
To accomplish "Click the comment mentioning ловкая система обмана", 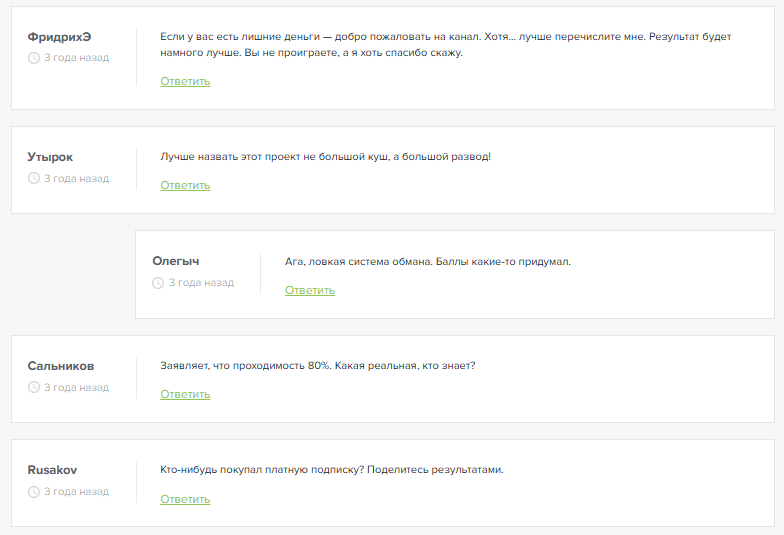I will 427,262.
